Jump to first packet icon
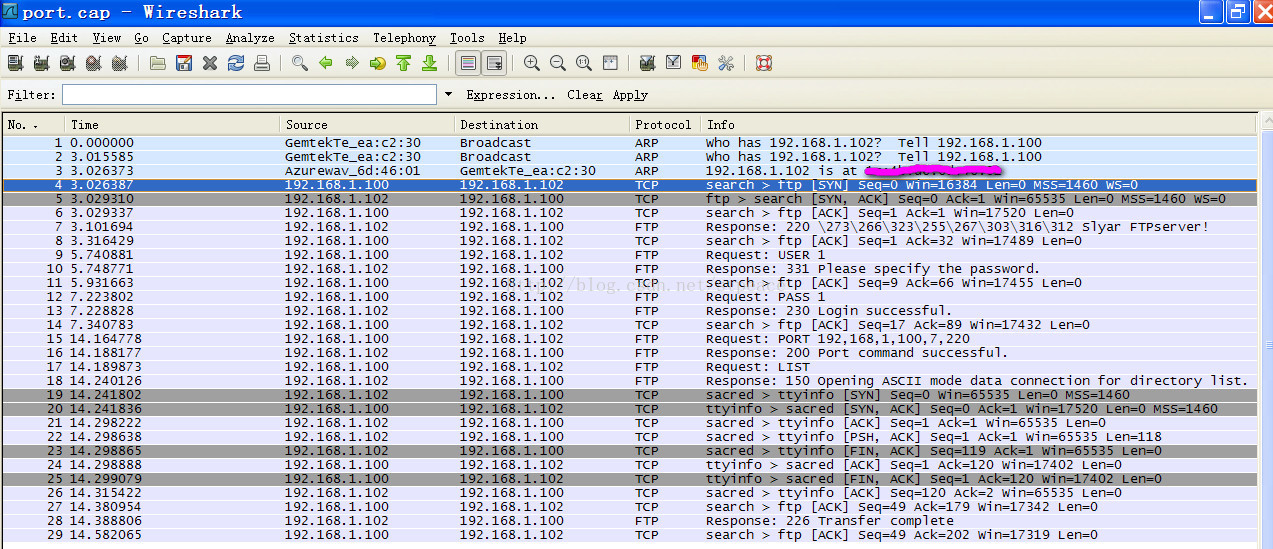 pos(404,63)
